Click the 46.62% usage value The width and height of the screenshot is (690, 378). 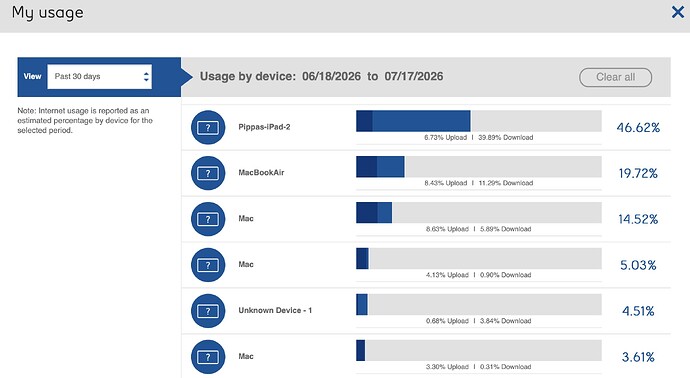(638, 128)
